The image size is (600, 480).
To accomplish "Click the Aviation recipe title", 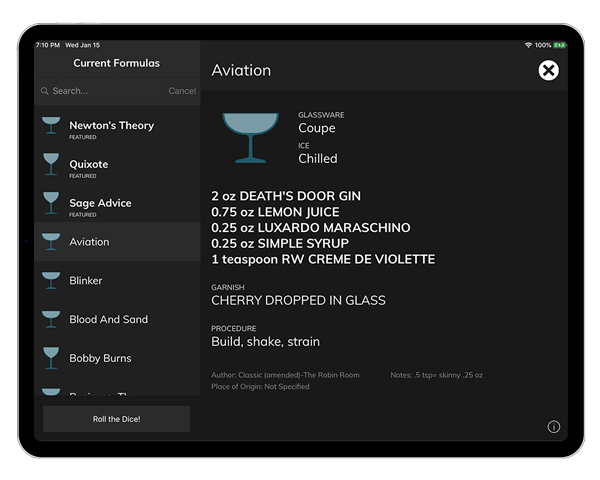I will click(x=241, y=70).
